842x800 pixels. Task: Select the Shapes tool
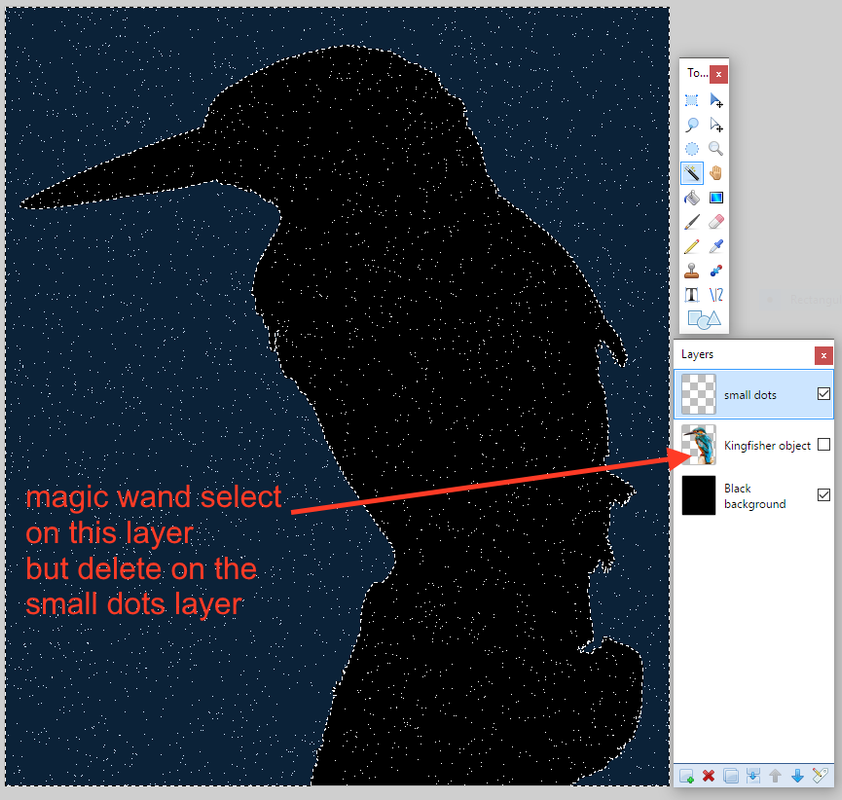(x=704, y=319)
